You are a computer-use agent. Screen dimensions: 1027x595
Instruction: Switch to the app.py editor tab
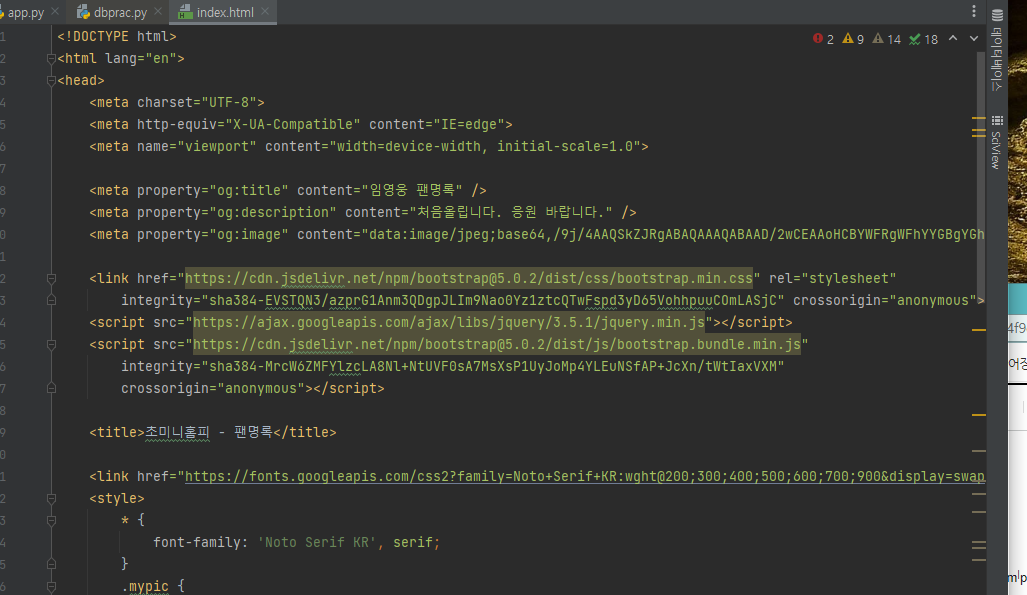point(25,12)
